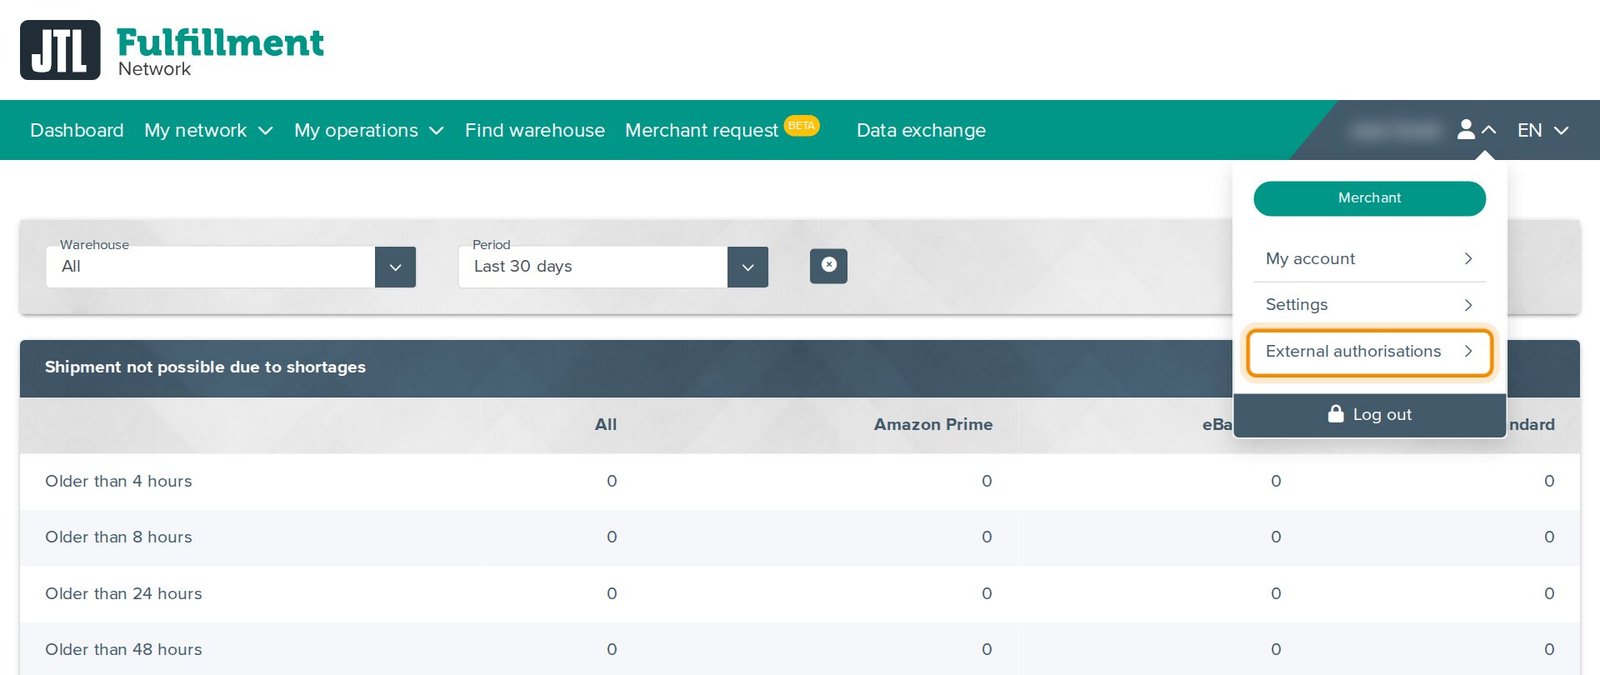
Task: Select External authorisations menu entry
Action: click(x=1370, y=352)
